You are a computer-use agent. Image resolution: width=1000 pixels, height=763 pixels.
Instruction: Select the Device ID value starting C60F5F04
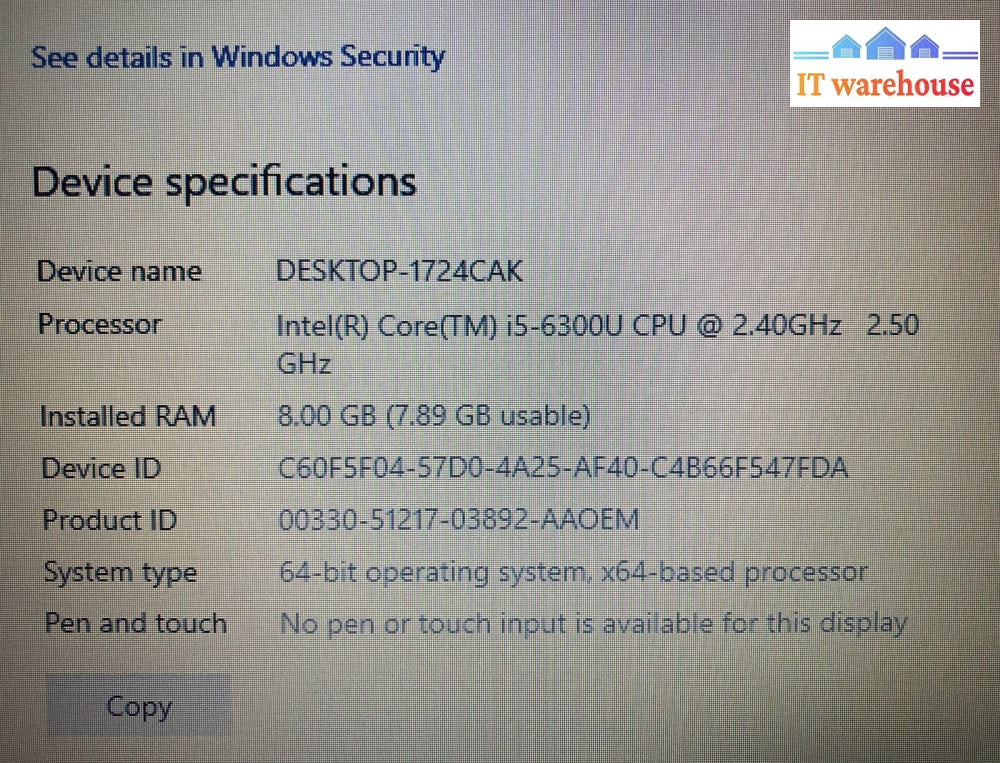(x=563, y=467)
